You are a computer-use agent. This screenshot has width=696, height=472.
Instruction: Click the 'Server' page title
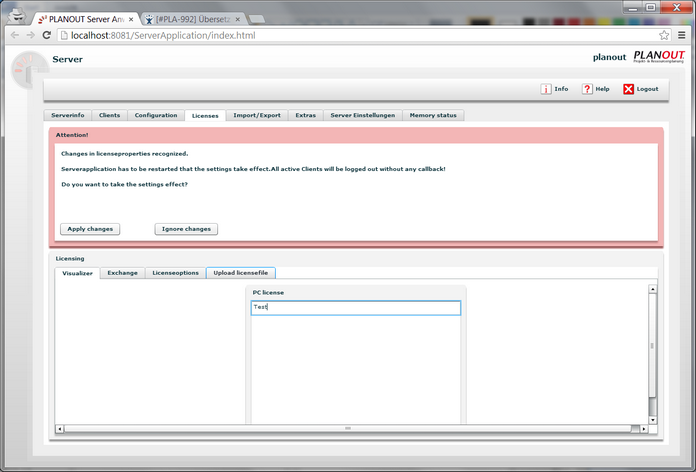pyautogui.click(x=67, y=59)
